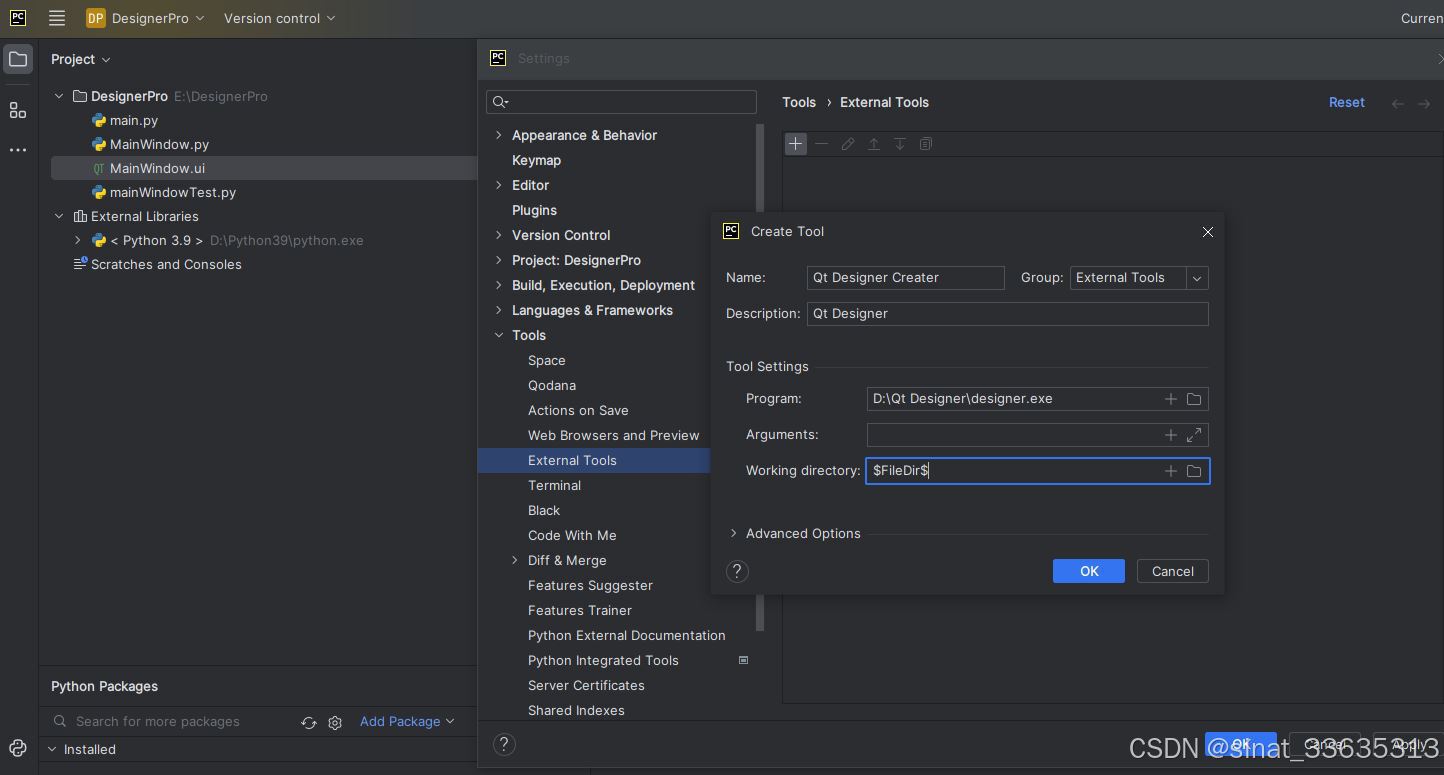Cancel the Create Tool dialog
This screenshot has height=775, width=1444.
tap(1172, 571)
